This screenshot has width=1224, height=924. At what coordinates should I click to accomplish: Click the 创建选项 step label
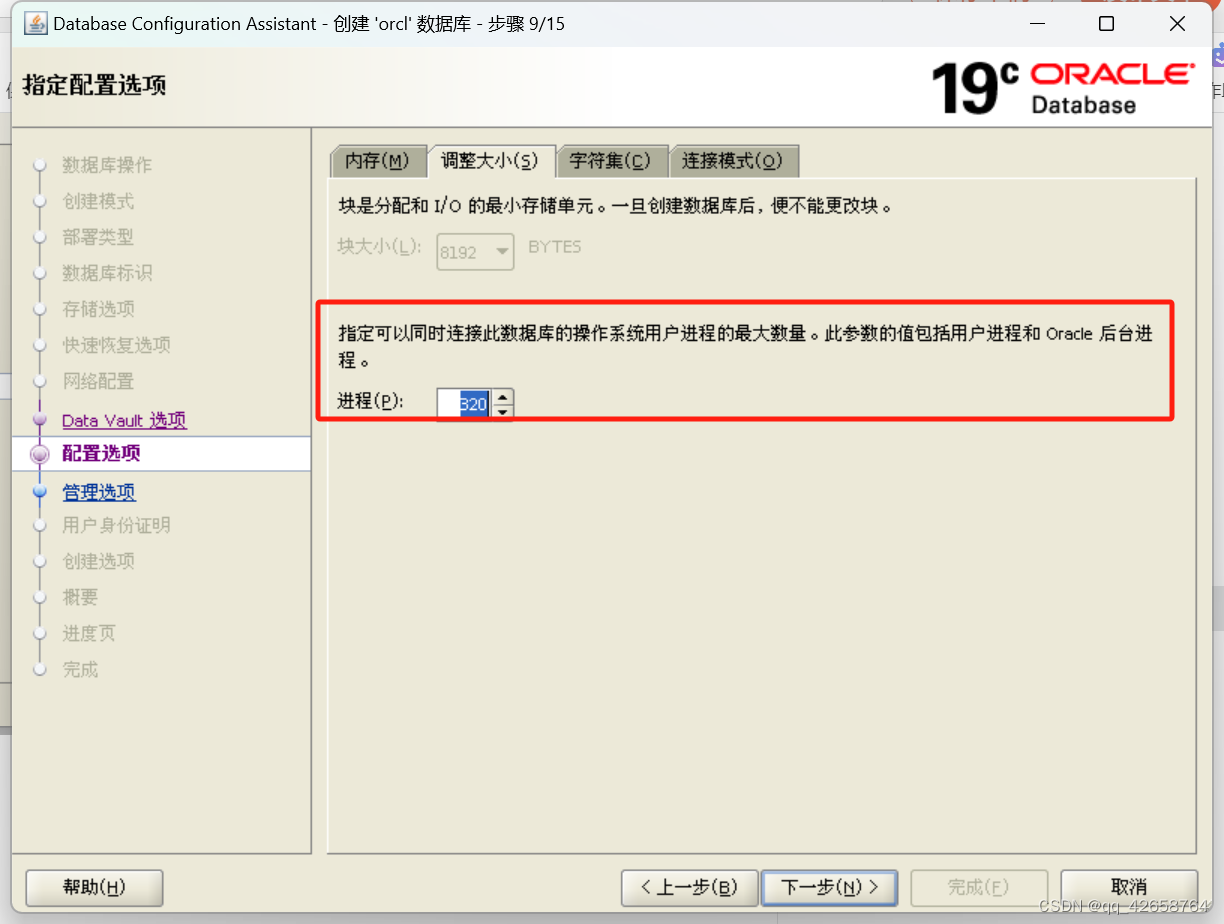pos(98,561)
